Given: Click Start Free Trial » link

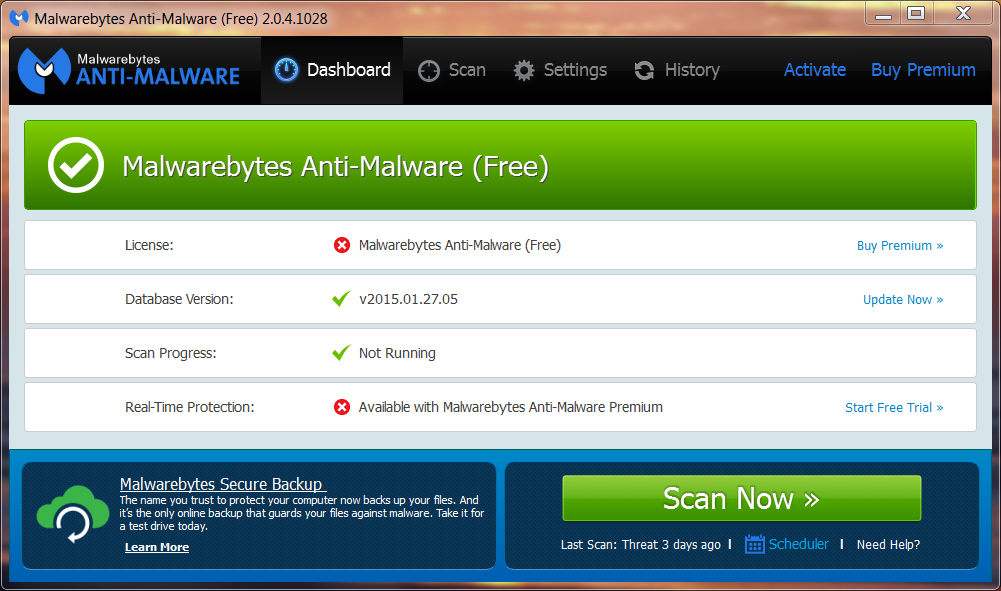Looking at the screenshot, I should [x=894, y=407].
